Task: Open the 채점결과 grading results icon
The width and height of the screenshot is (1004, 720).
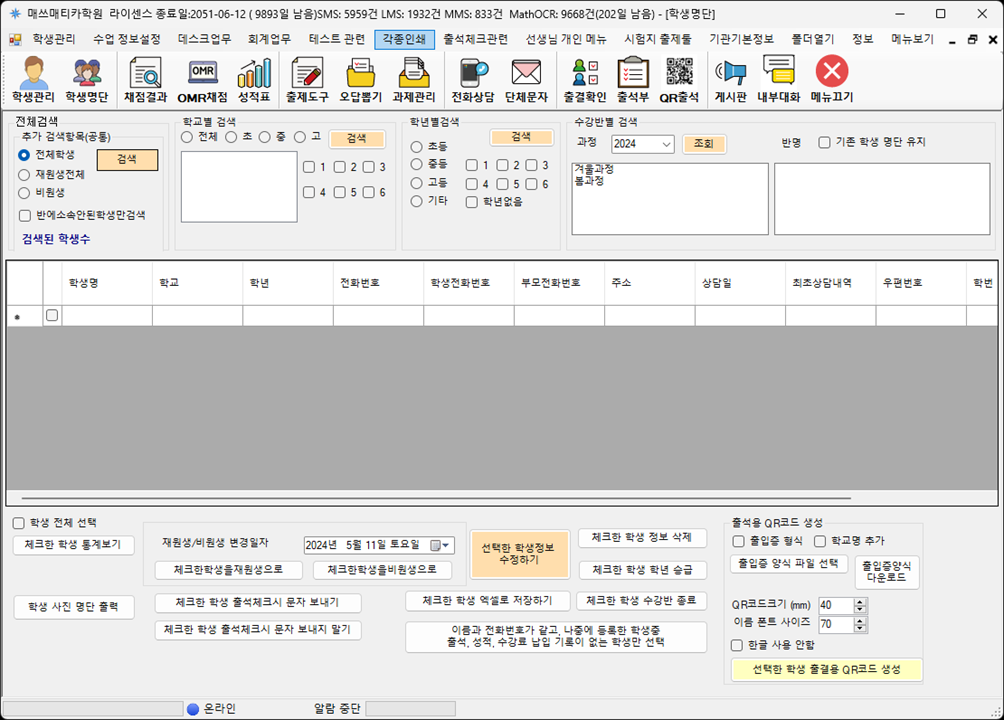Action: [x=145, y=80]
